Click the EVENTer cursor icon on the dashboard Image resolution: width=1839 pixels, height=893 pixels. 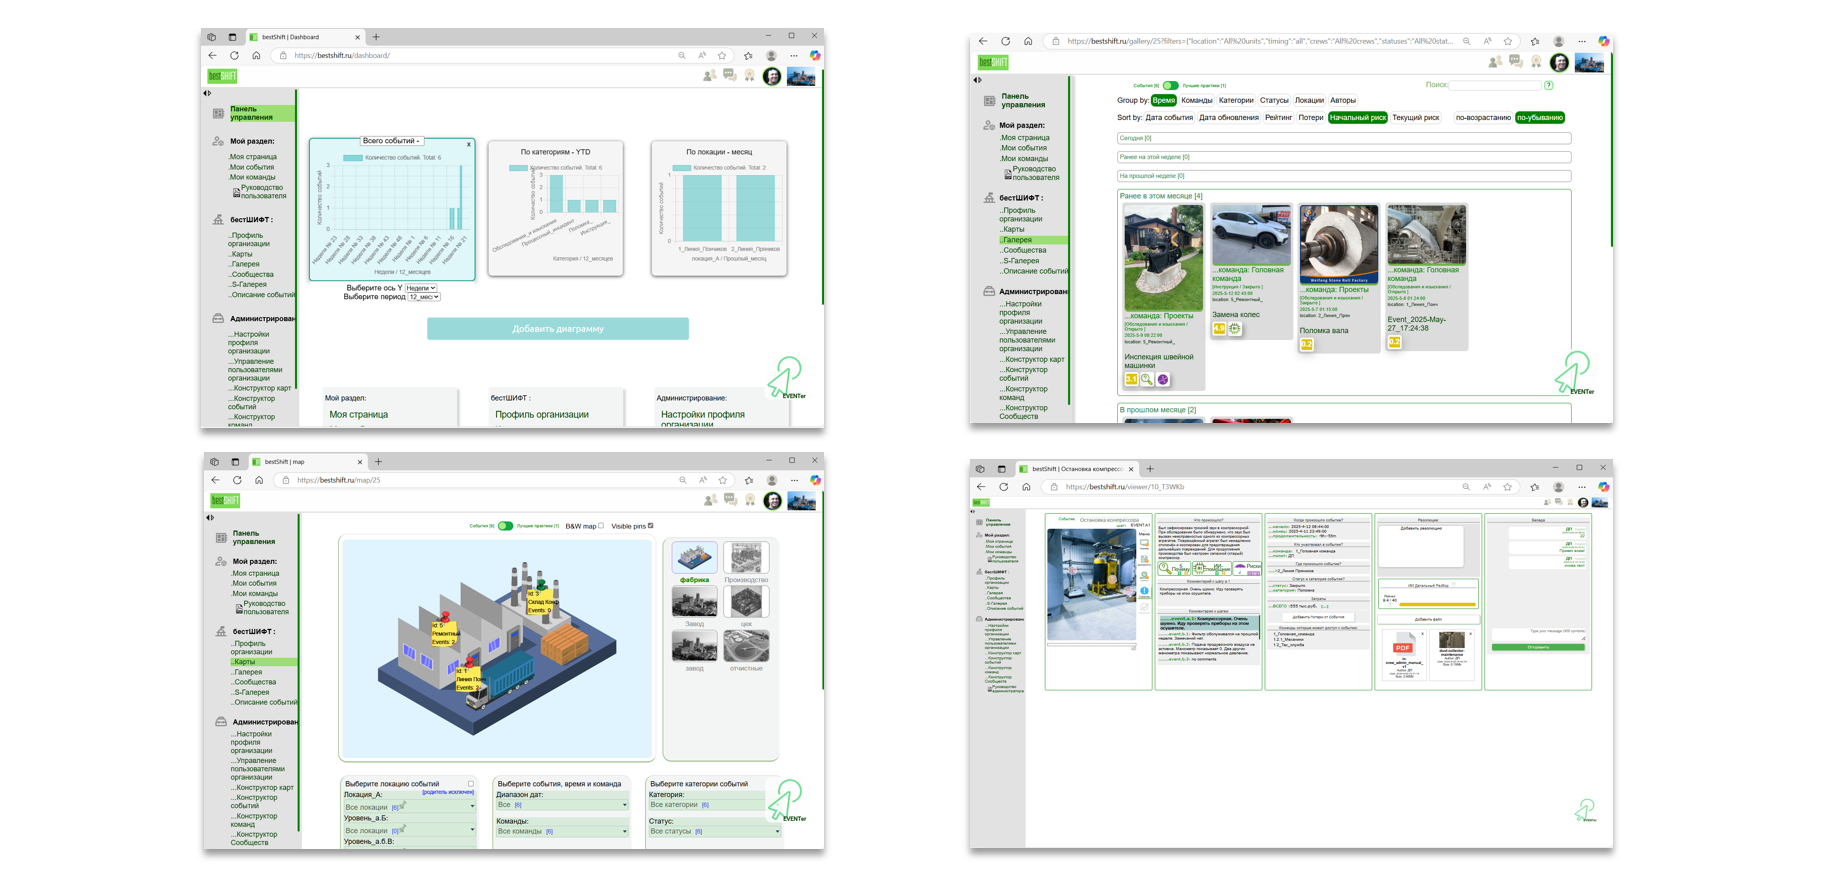pyautogui.click(x=786, y=376)
